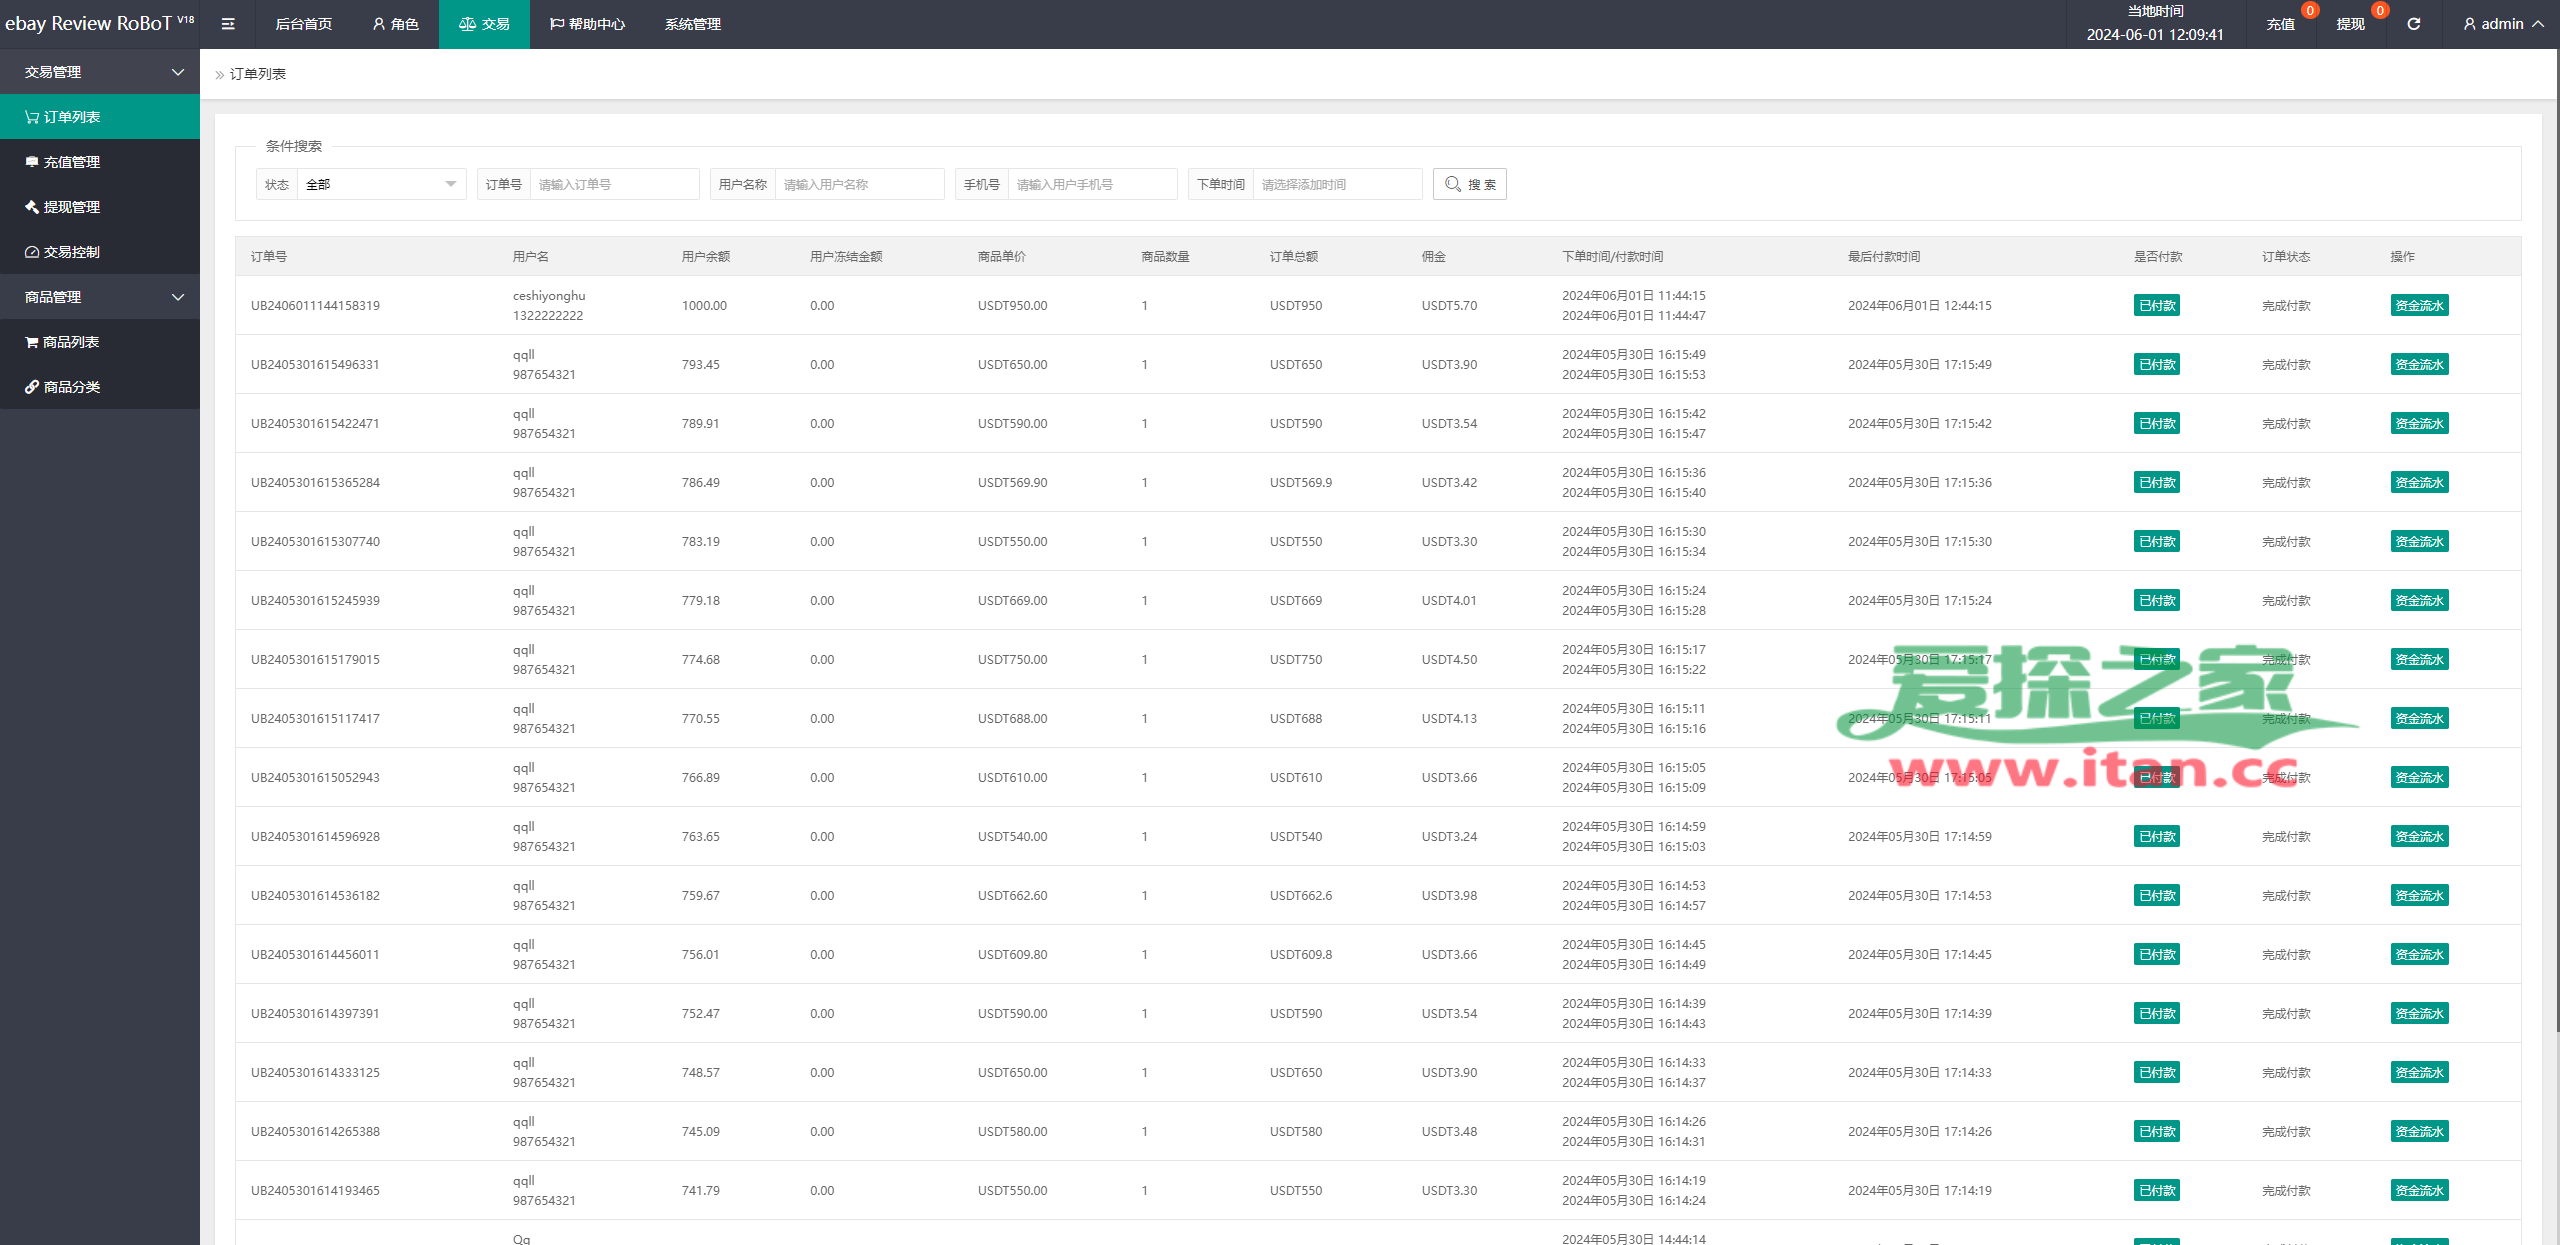
Task: Click 已付款 badge for order UB2405301614456011
Action: point(2157,955)
